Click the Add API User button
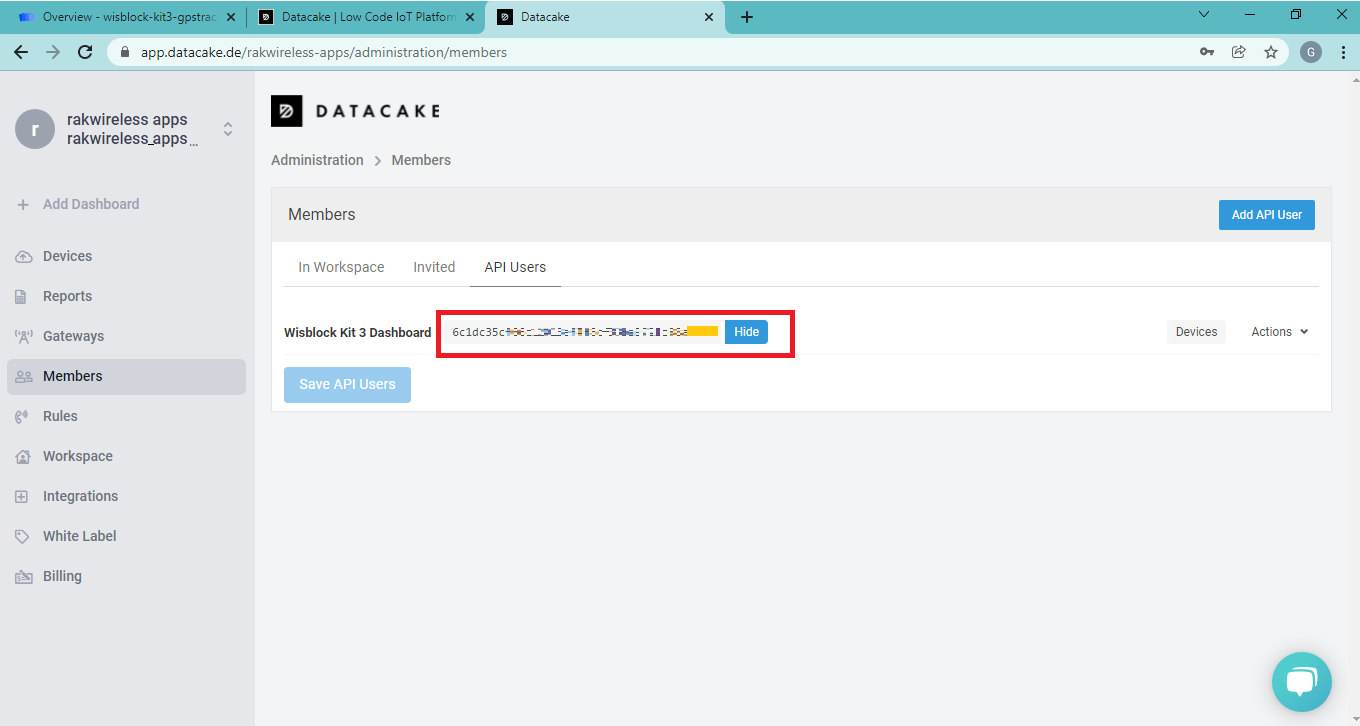 [1266, 215]
